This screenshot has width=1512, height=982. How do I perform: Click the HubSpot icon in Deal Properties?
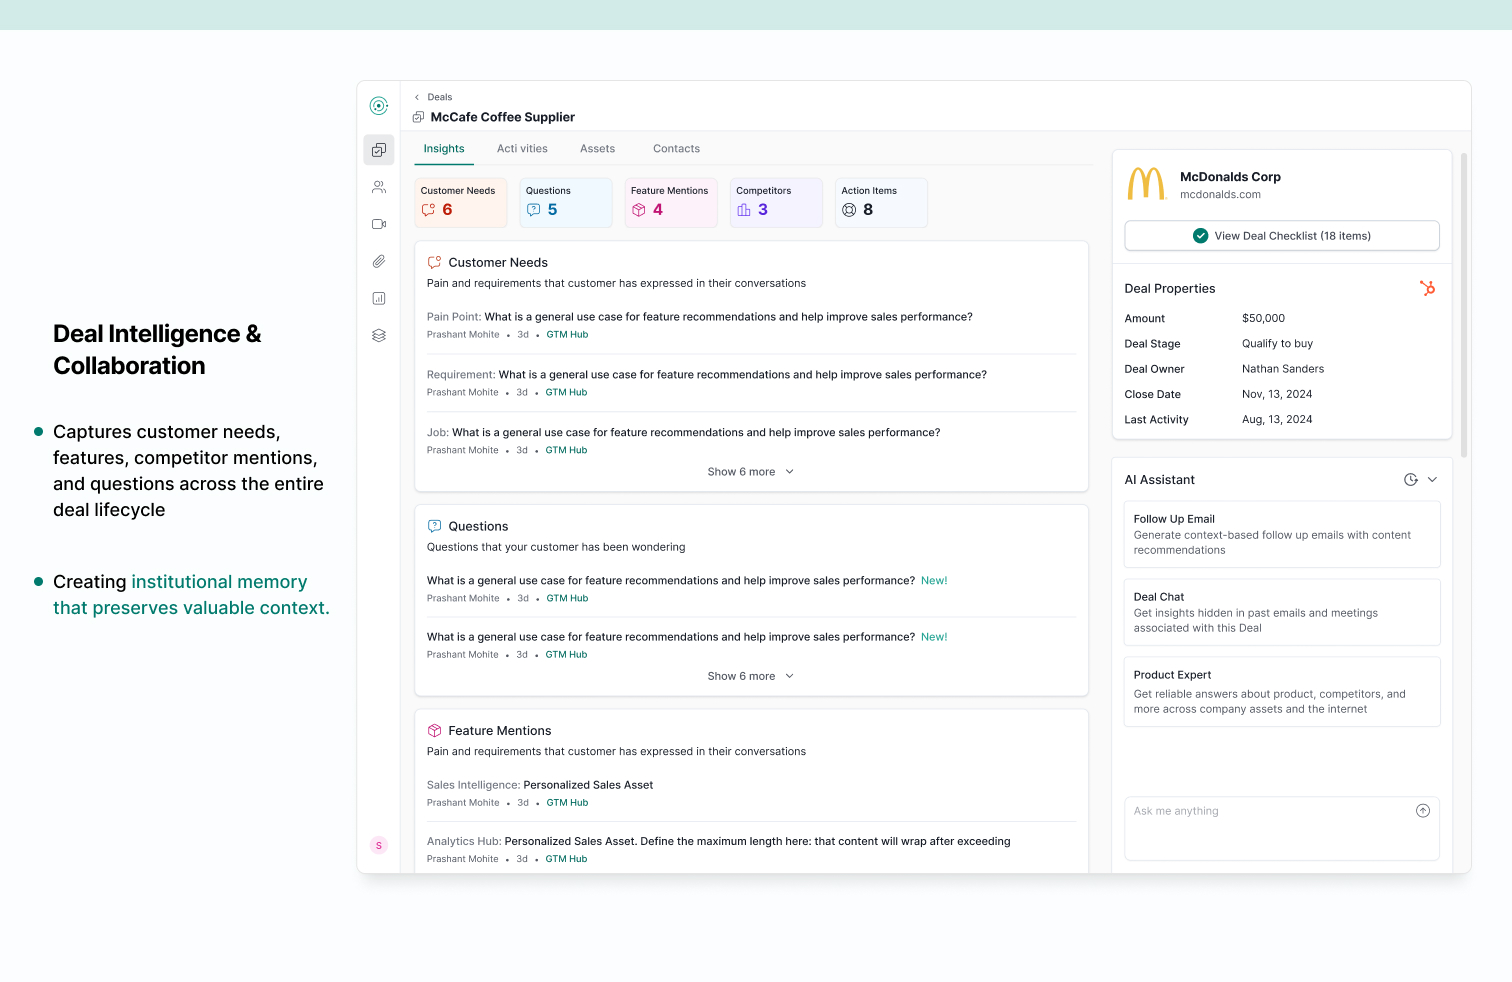pos(1427,288)
